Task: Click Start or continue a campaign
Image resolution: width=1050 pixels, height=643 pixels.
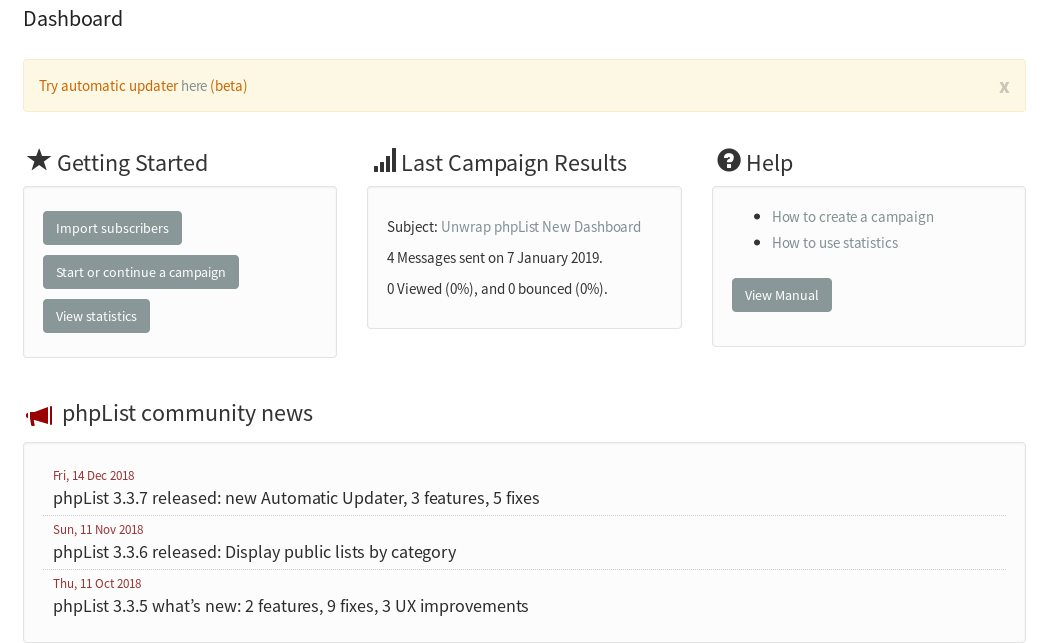Action: coord(141,272)
